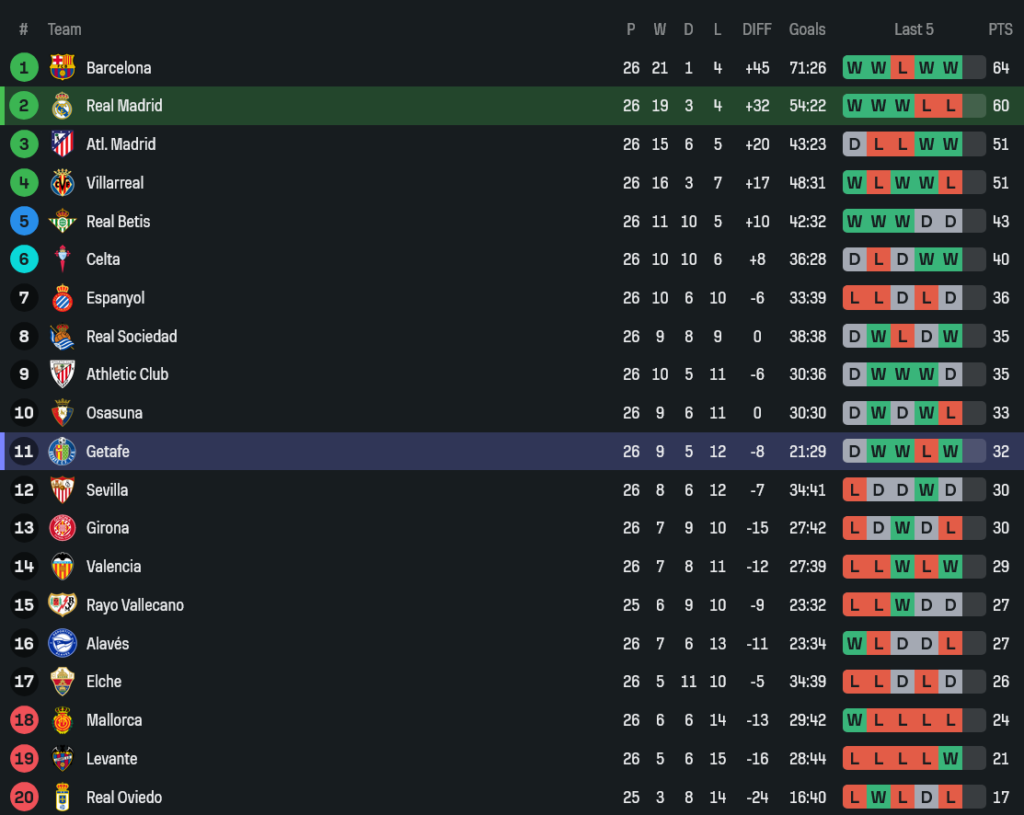Select the Villarreal yellow crest icon

[62, 183]
